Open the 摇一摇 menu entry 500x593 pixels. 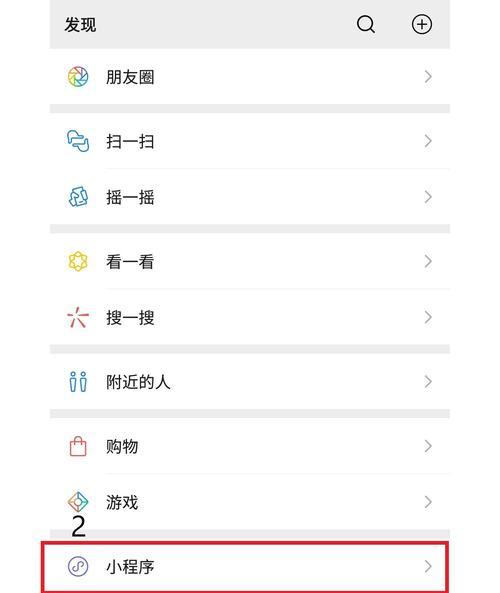(x=250, y=197)
